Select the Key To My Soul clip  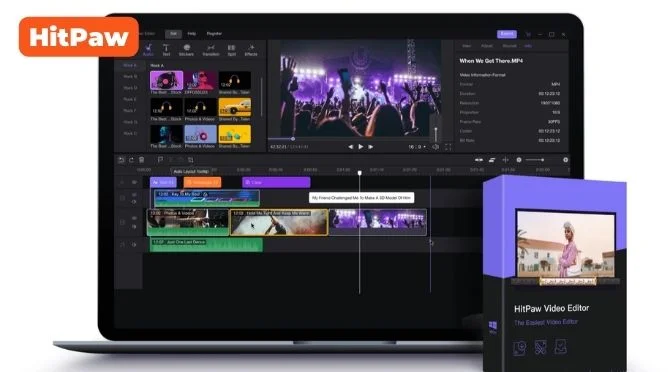207,199
